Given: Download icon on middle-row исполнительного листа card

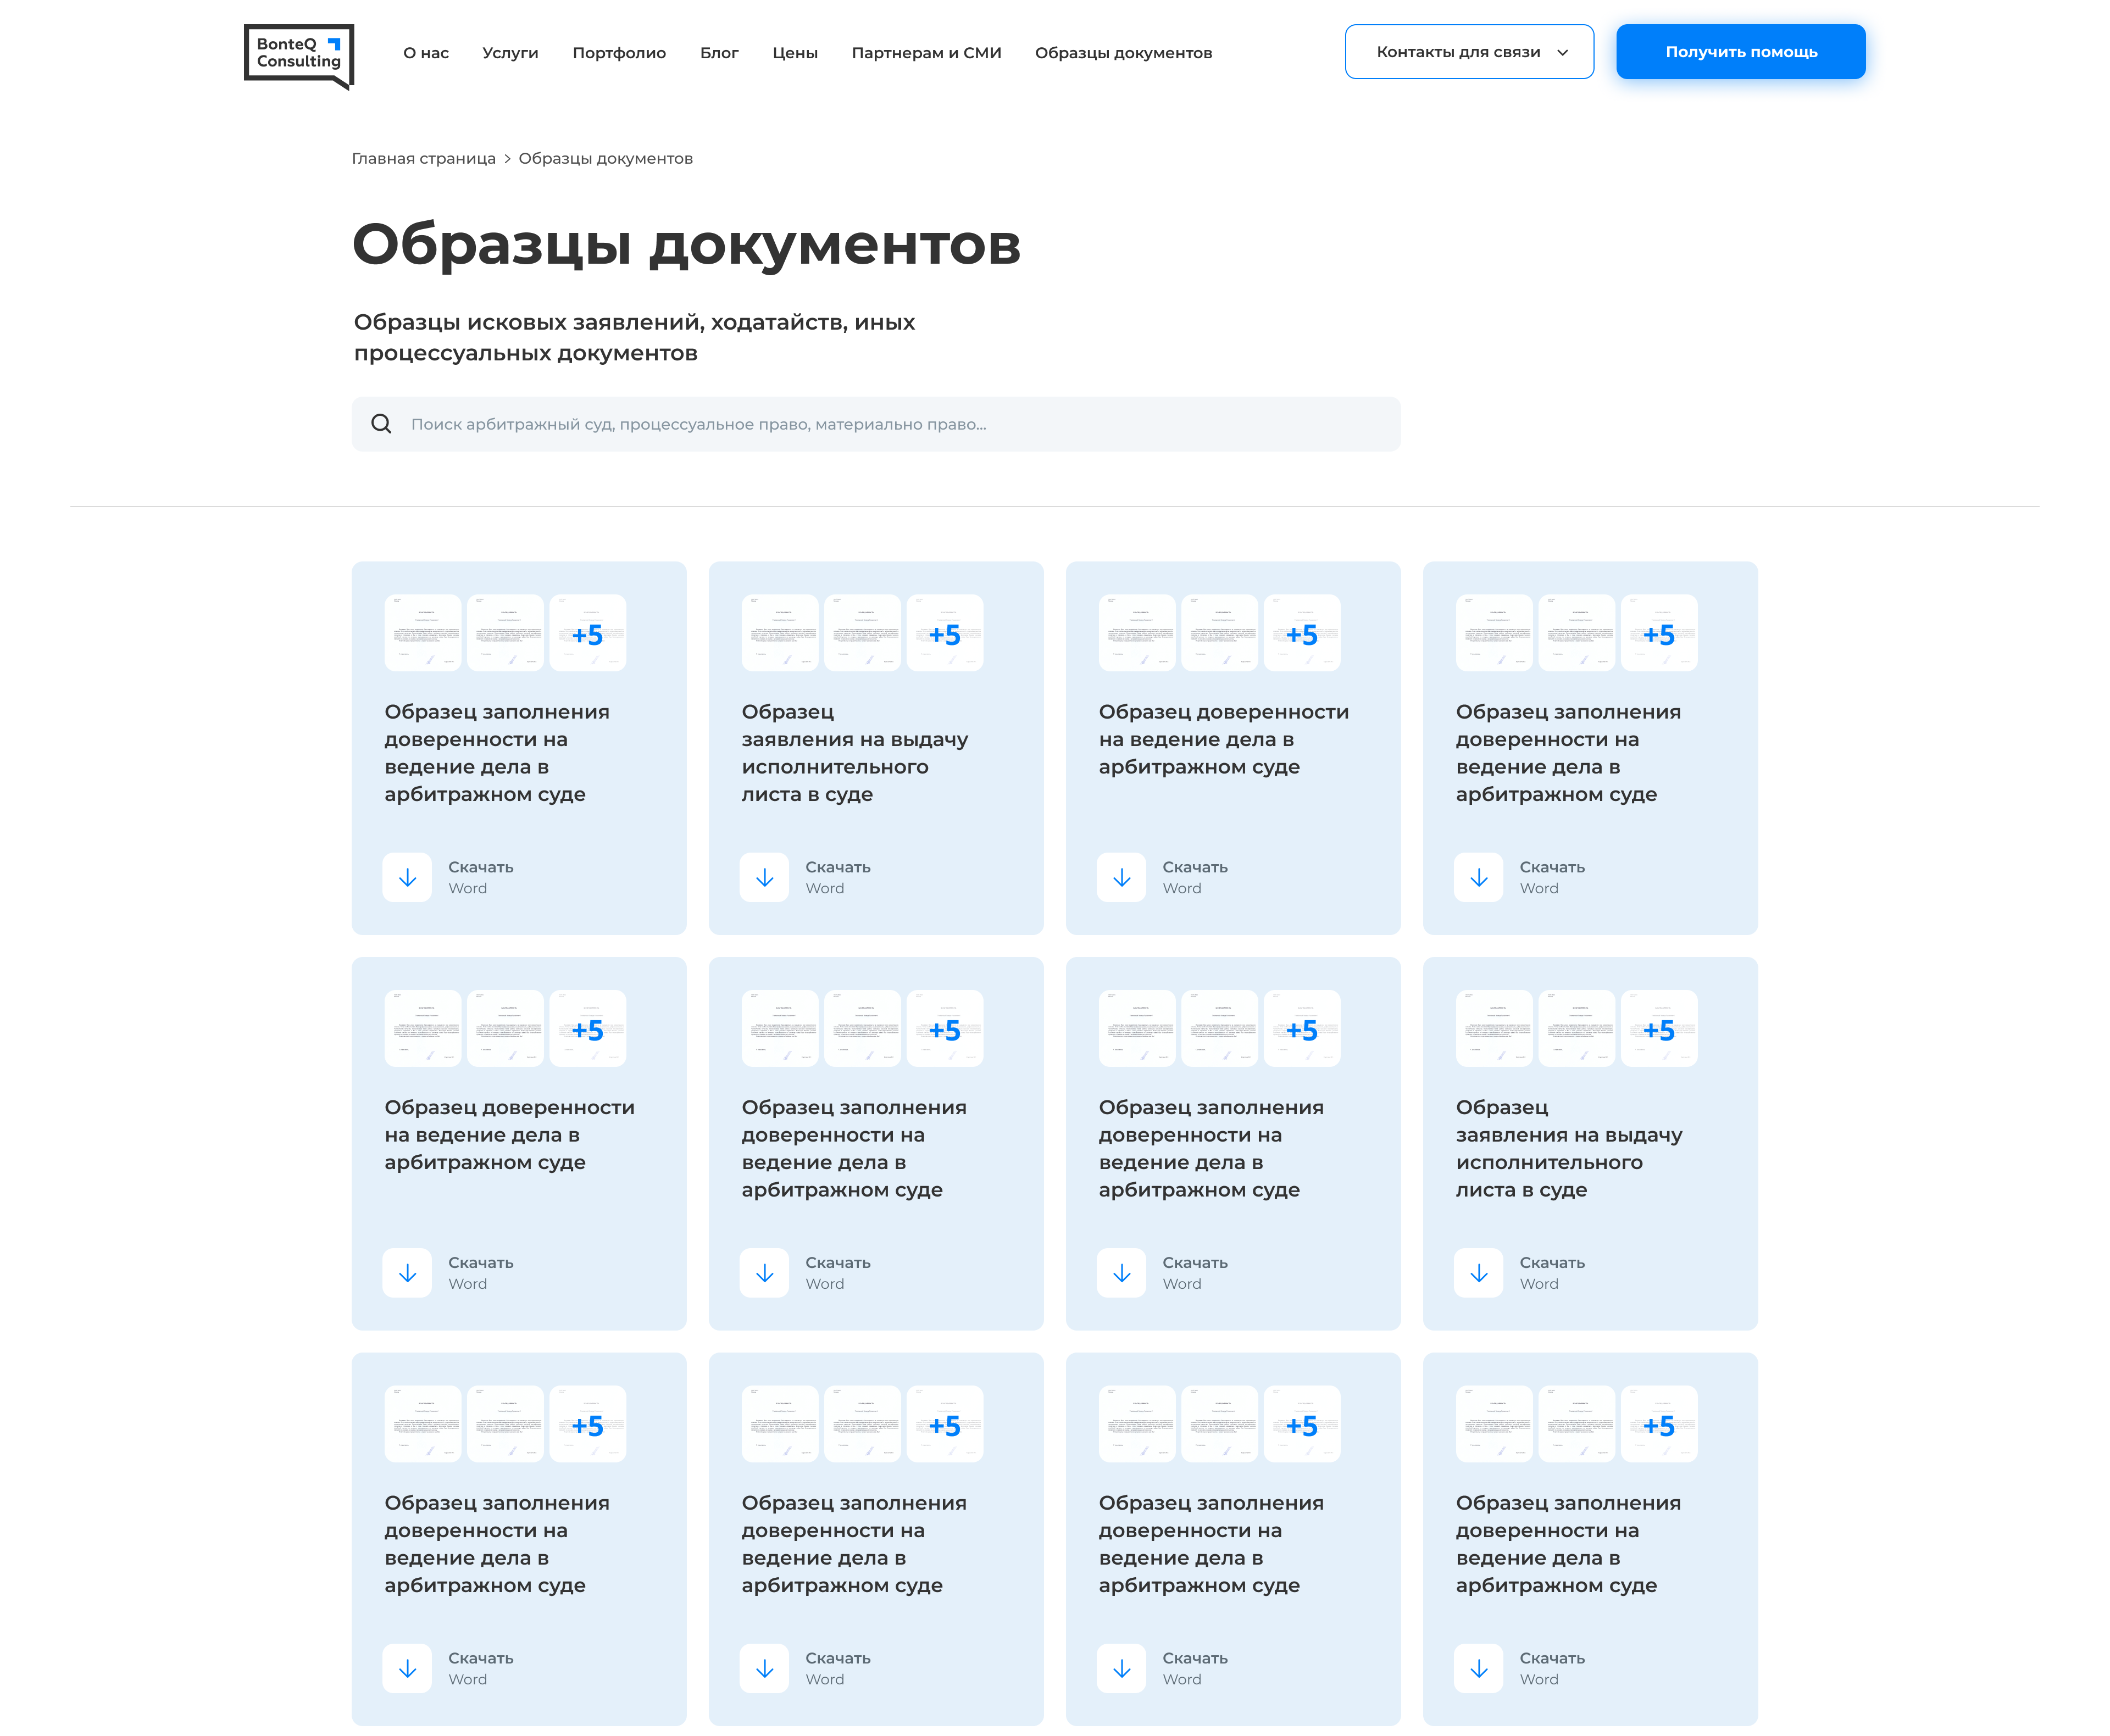Looking at the screenshot, I should (1478, 1273).
